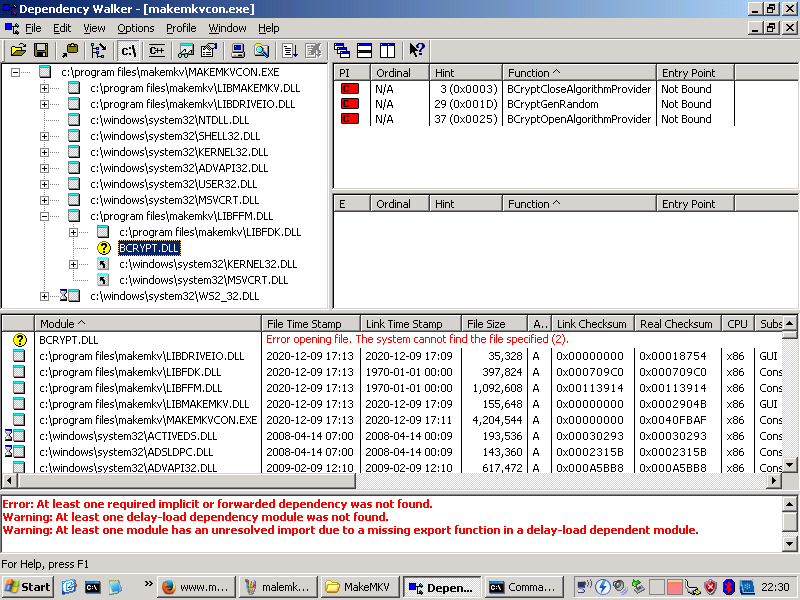Viewport: 800px width, 600px height.
Task: Click the module list horizontal scrollbar
Action: (400, 481)
